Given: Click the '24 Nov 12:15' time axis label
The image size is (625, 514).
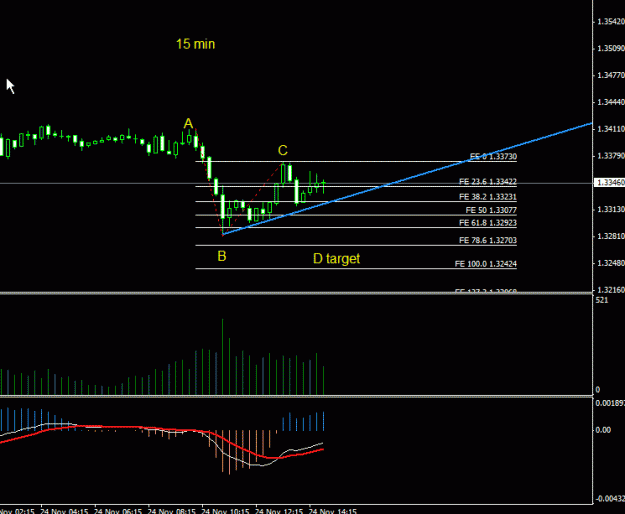Looking at the screenshot, I should tap(279, 511).
